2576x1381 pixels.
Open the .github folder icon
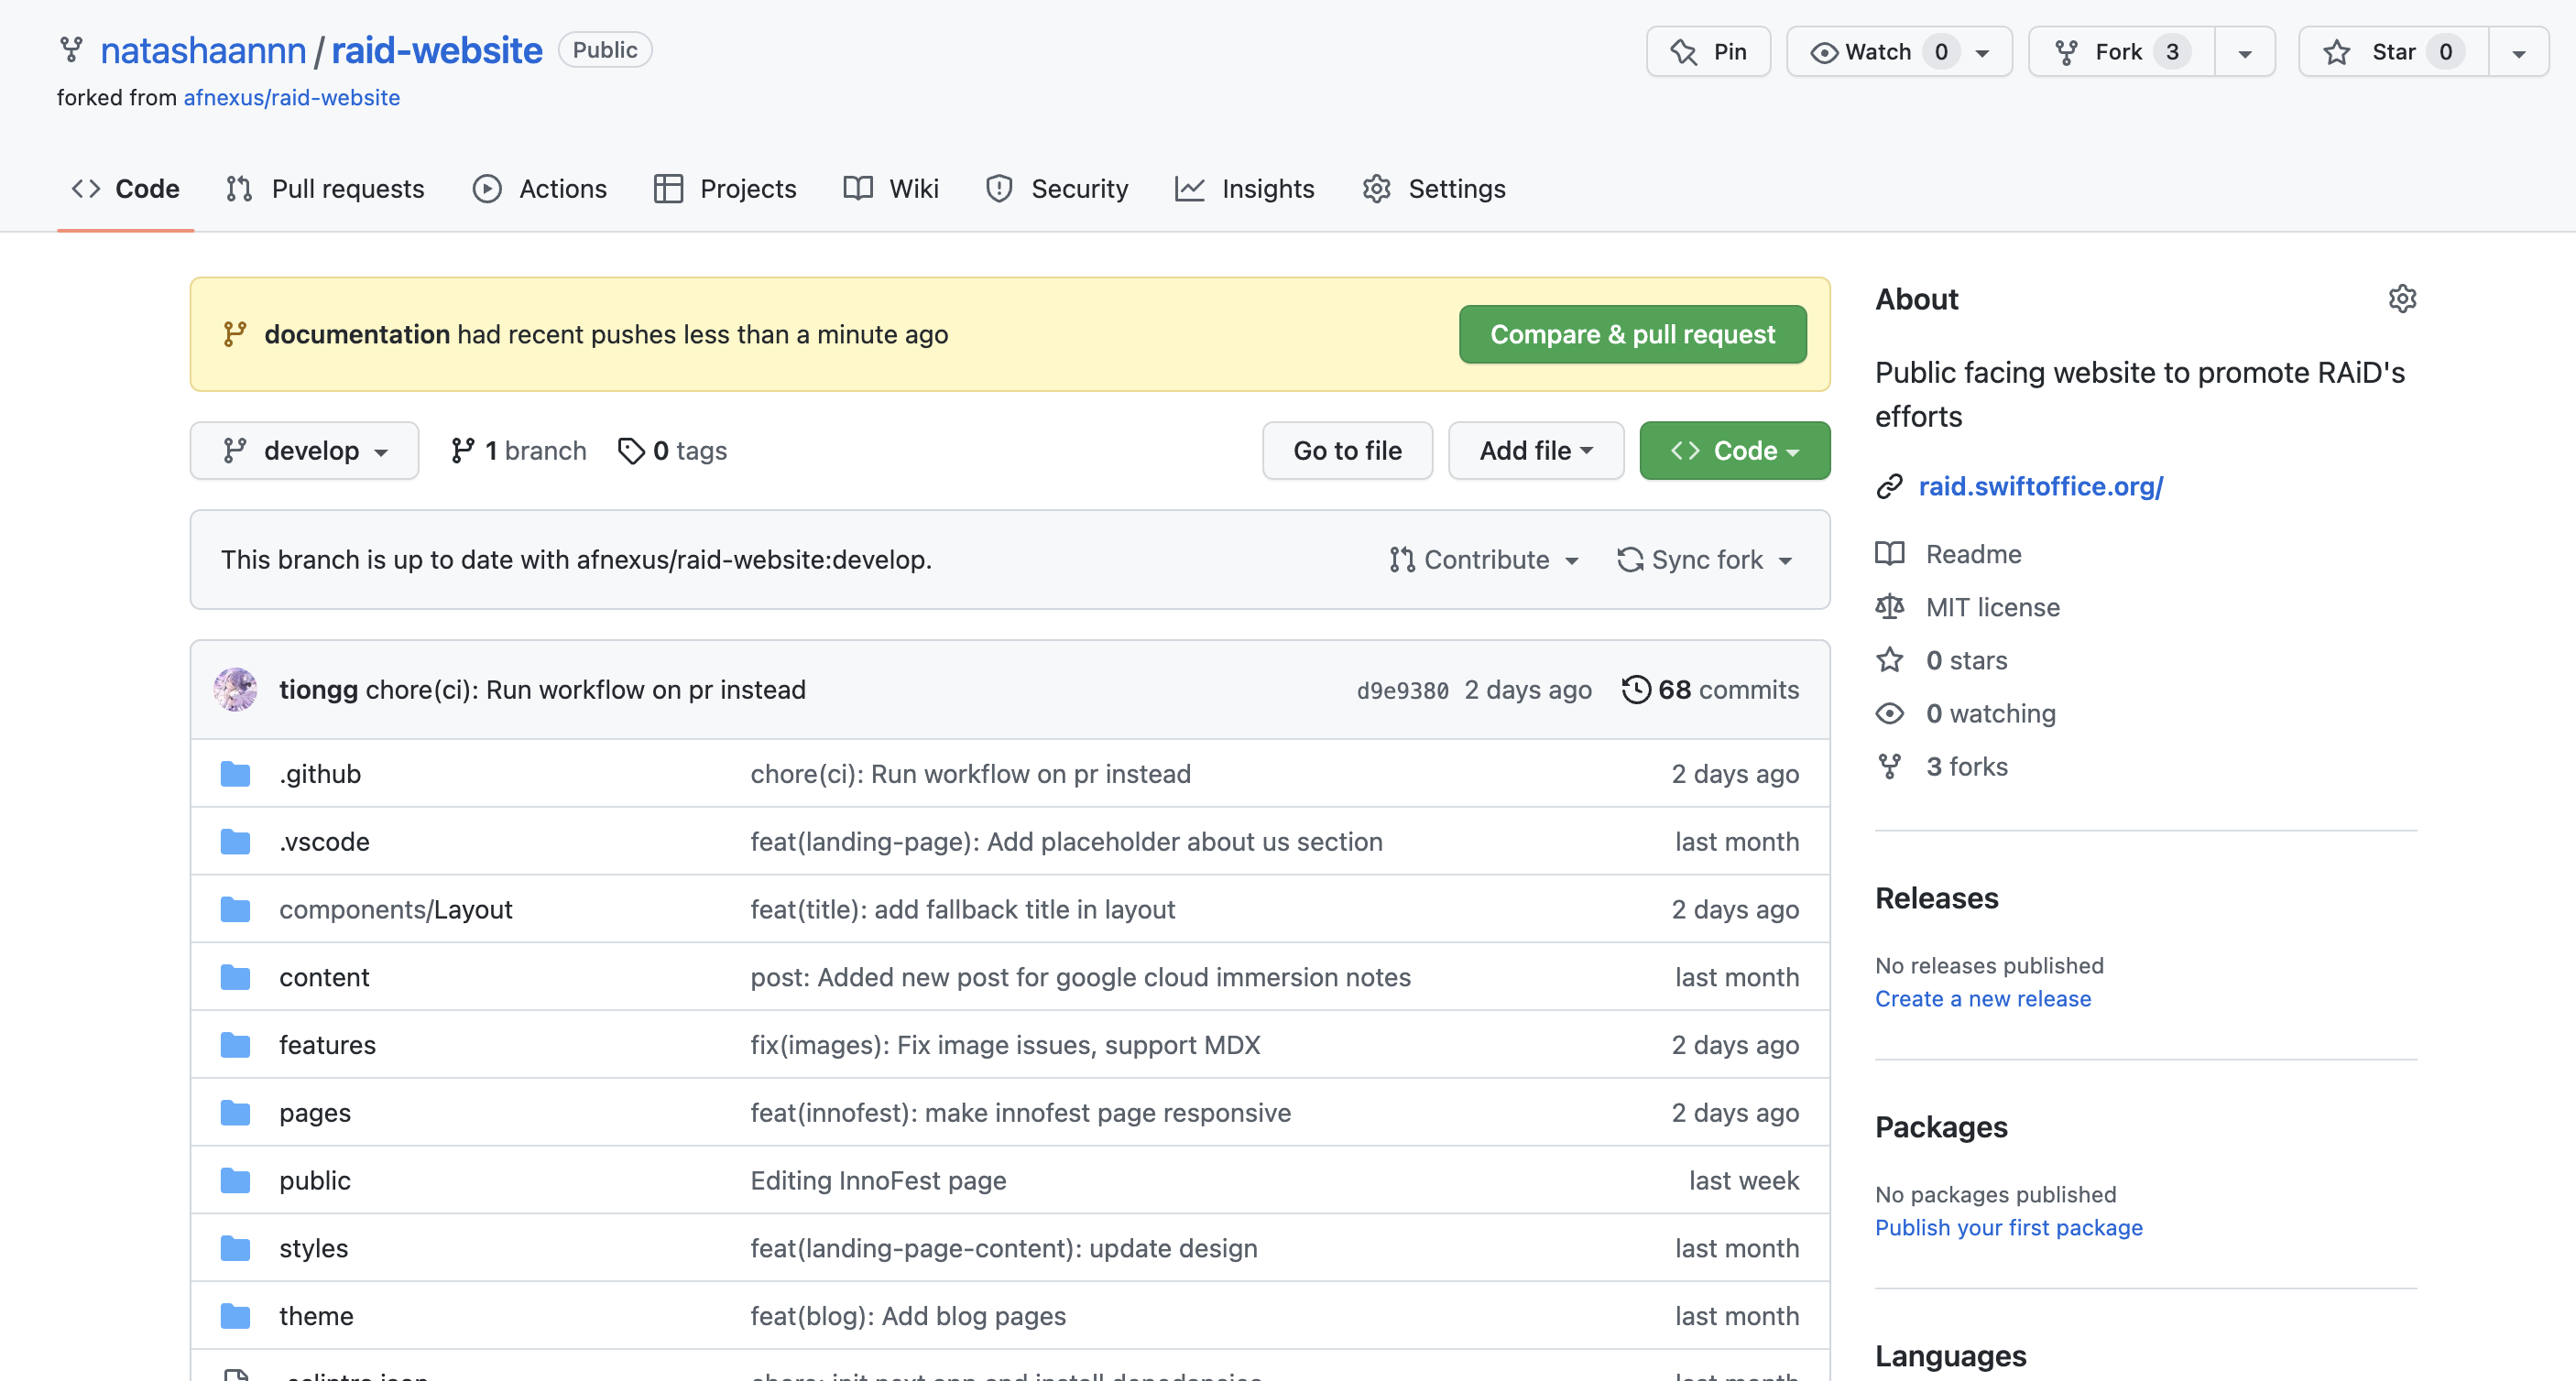click(x=236, y=774)
